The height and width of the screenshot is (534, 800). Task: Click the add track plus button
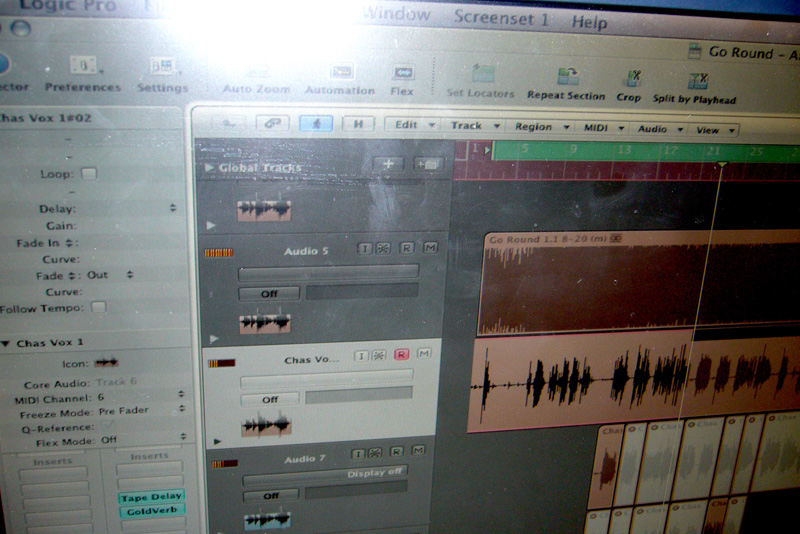(x=388, y=164)
